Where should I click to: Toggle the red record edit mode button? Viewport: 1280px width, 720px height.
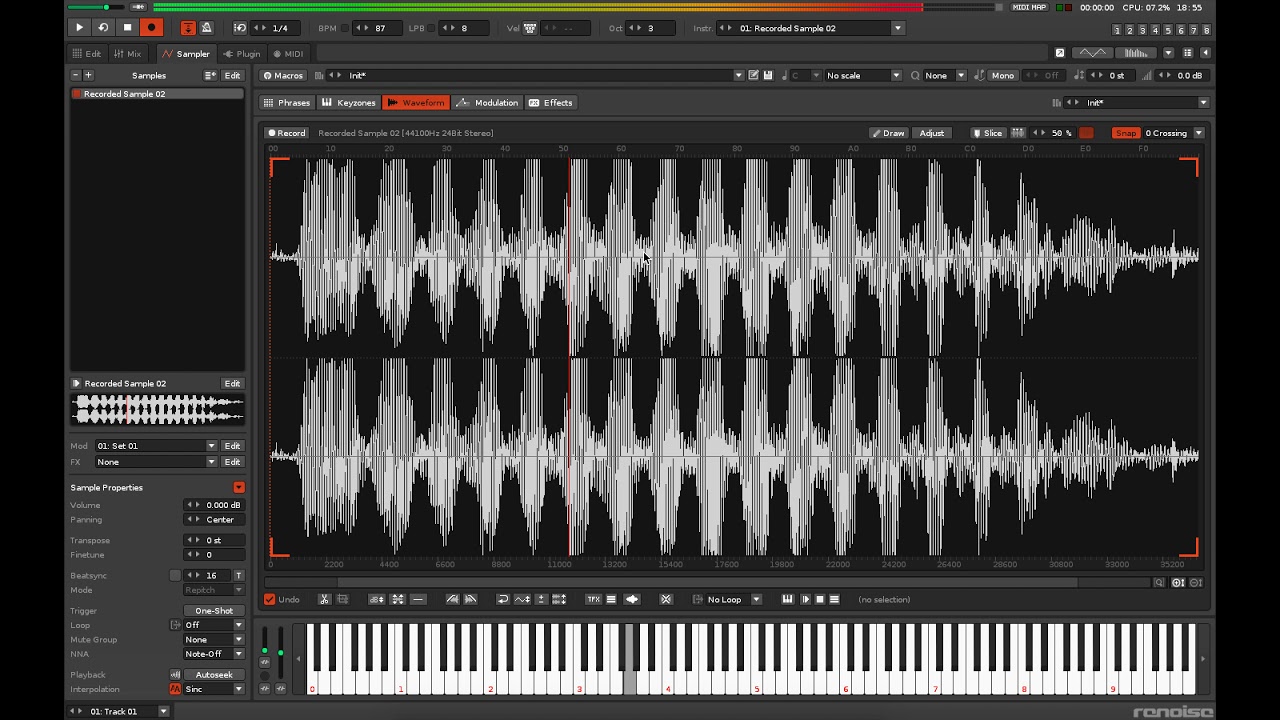pyautogui.click(x=151, y=28)
